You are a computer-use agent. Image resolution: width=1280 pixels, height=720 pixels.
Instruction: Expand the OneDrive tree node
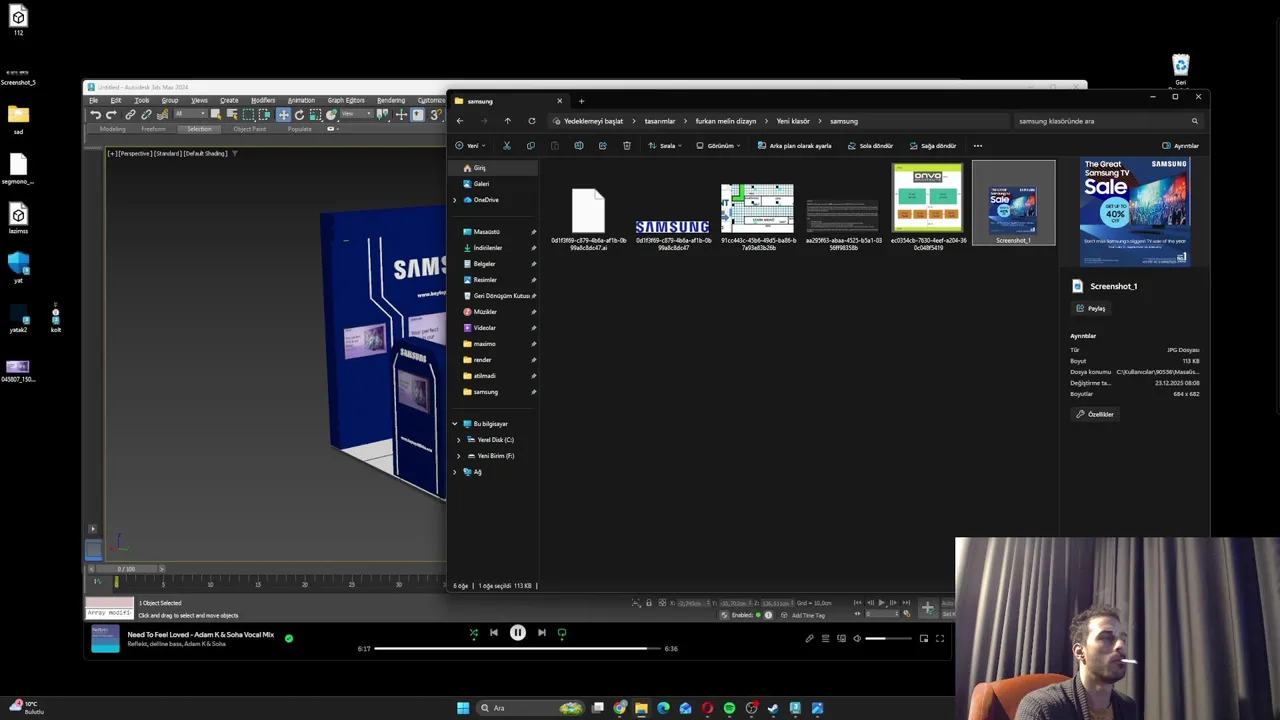coord(455,200)
